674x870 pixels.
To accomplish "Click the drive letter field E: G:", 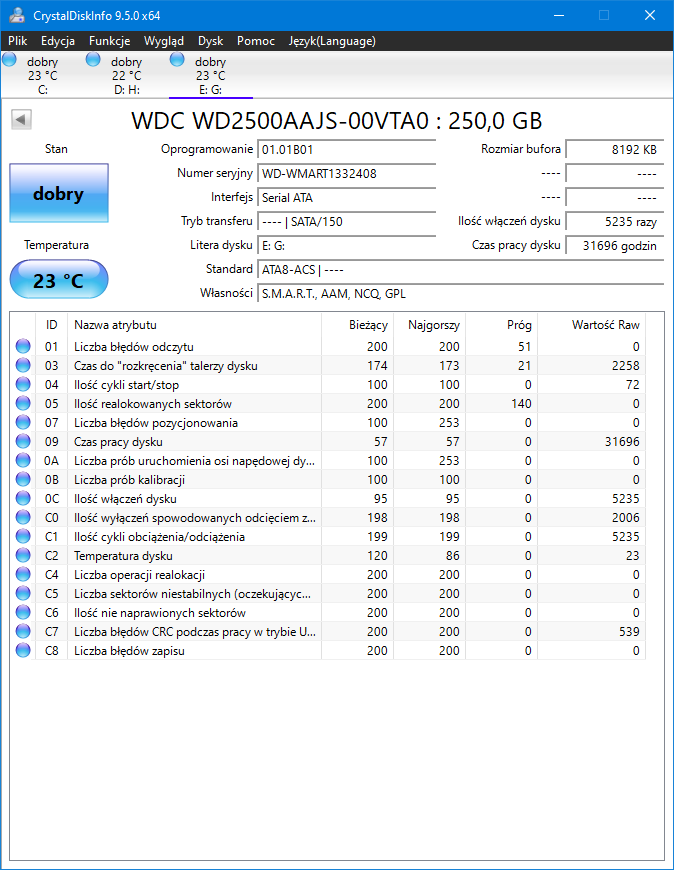I will [347, 246].
